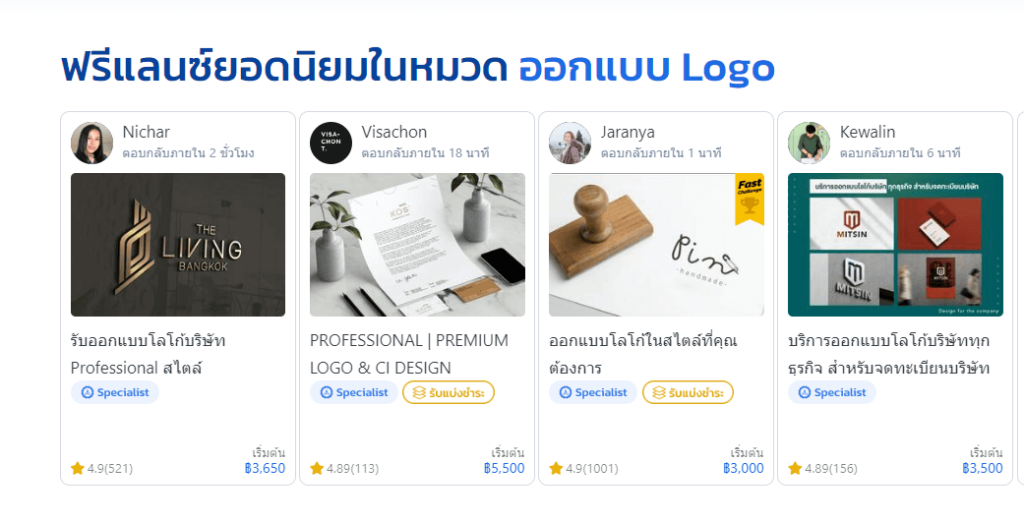Click the ฿3,000 starting price on Jaranya's card
Screen dimensions: 1024x522
(743, 468)
